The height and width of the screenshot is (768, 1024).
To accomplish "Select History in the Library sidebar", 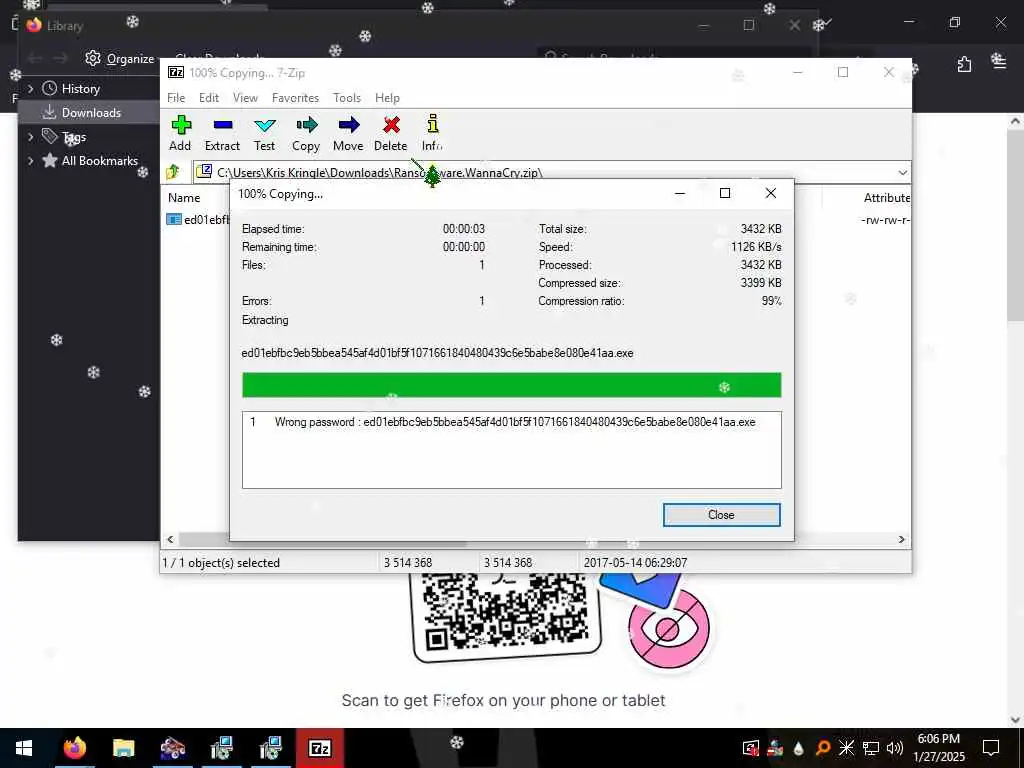I will tap(80, 88).
